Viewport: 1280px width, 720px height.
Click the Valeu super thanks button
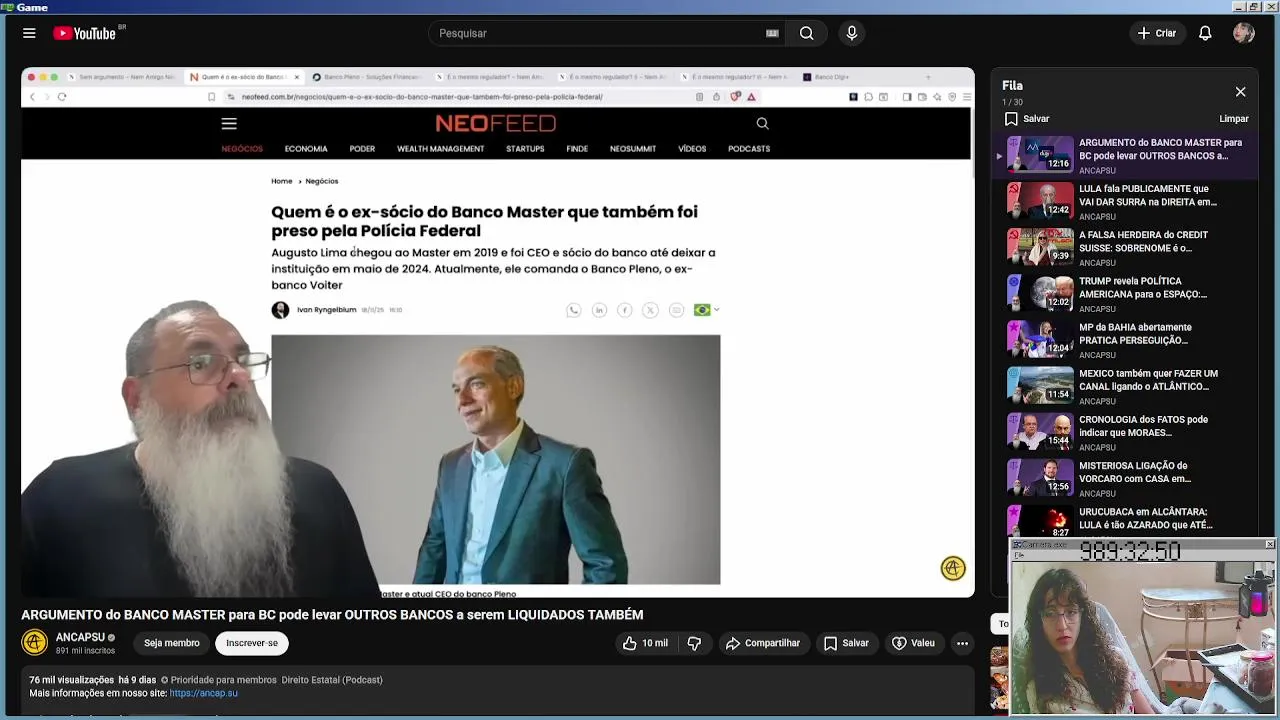pyautogui.click(x=913, y=643)
